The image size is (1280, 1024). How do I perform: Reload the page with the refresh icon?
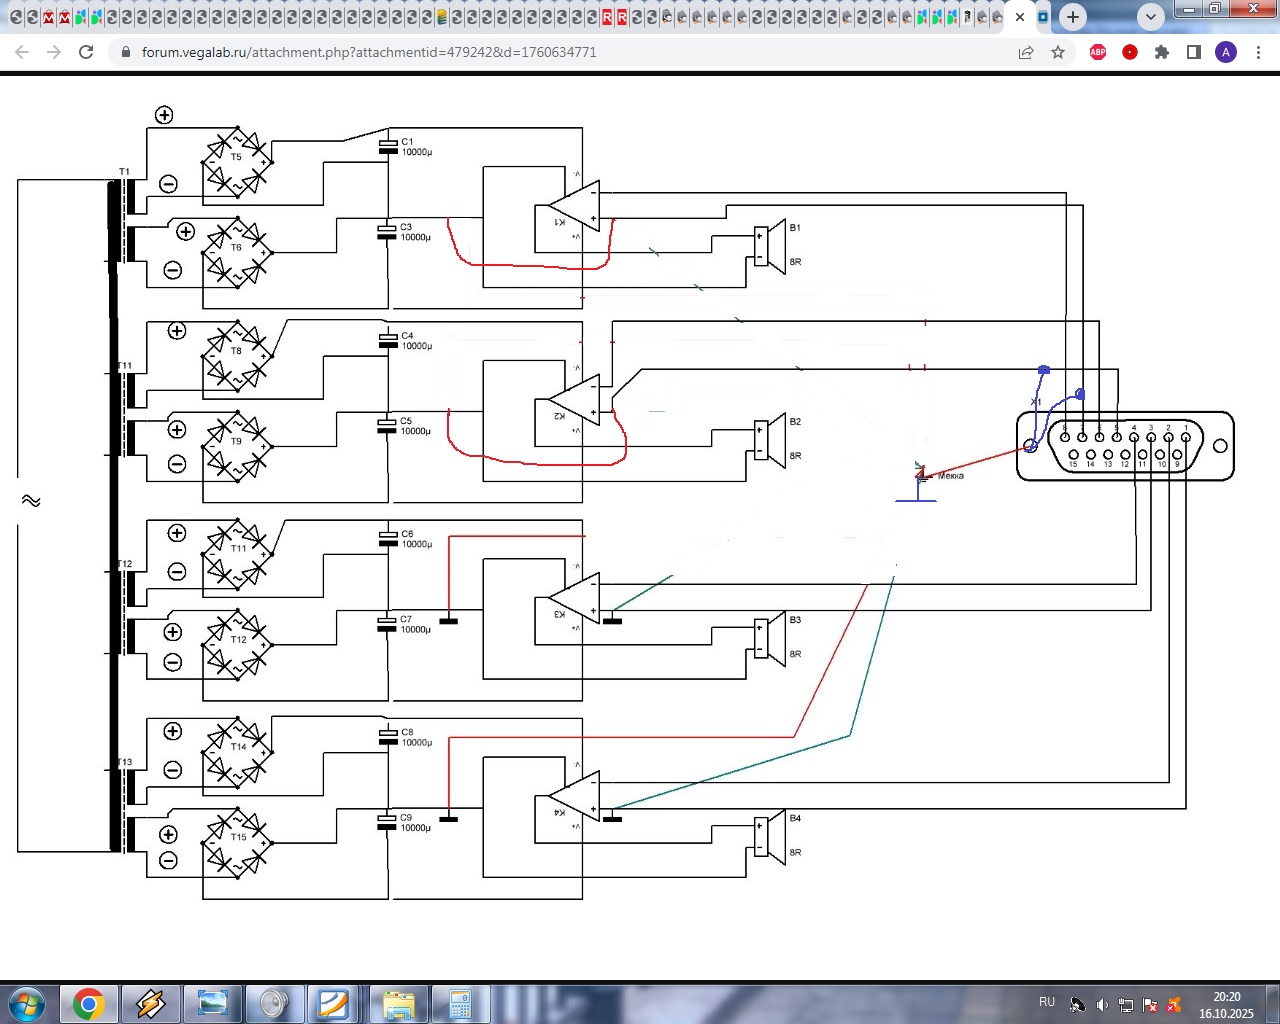click(86, 52)
